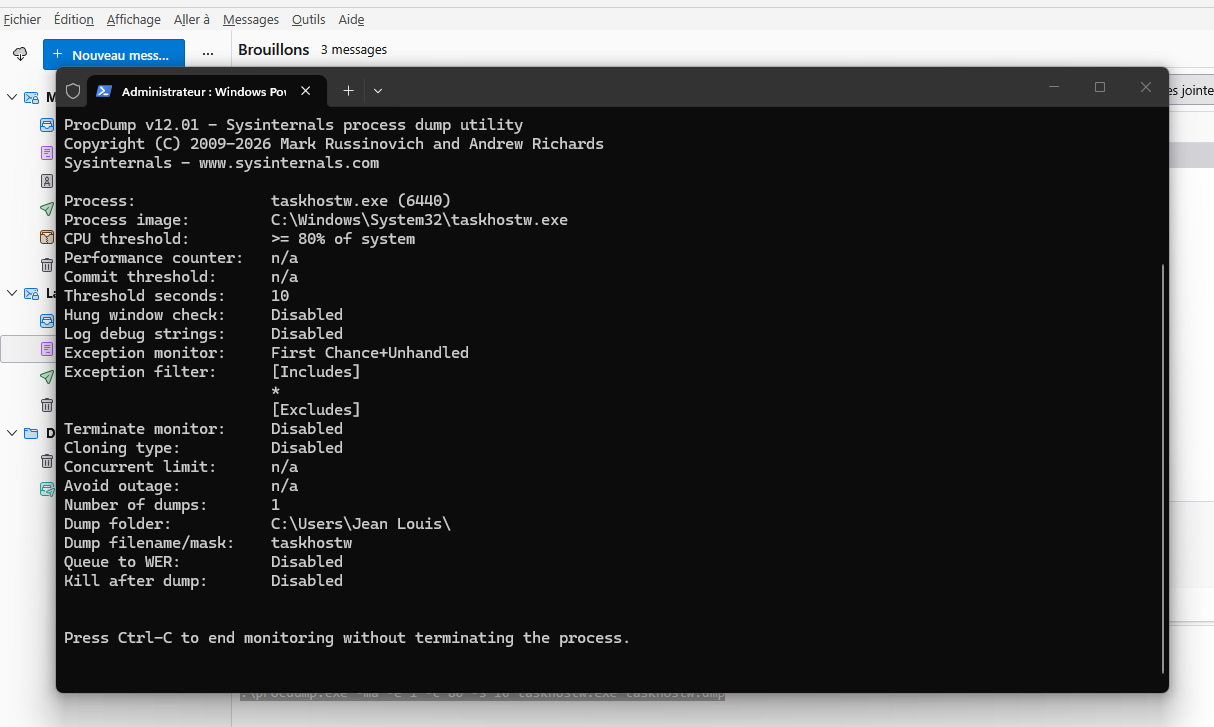This screenshot has width=1214, height=727.
Task: Open Trash folder under account La
Action: (x=47, y=405)
